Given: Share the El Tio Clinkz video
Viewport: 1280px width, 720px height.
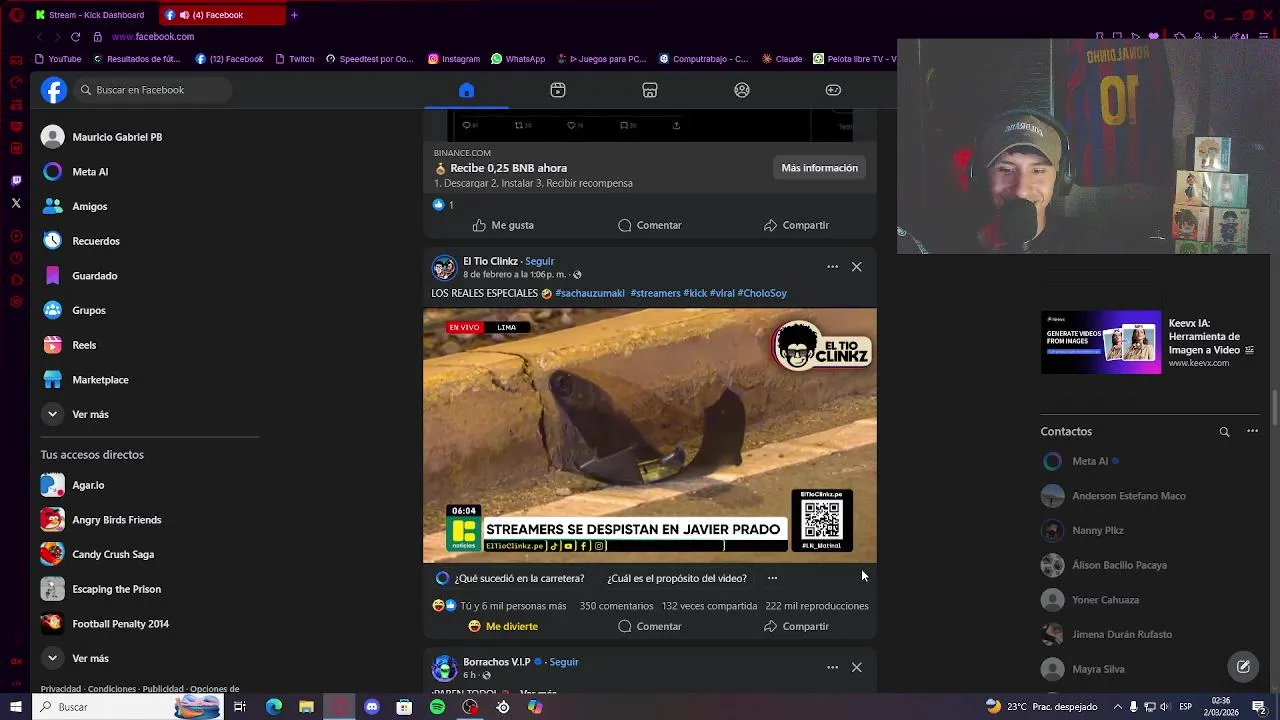Looking at the screenshot, I should point(796,626).
